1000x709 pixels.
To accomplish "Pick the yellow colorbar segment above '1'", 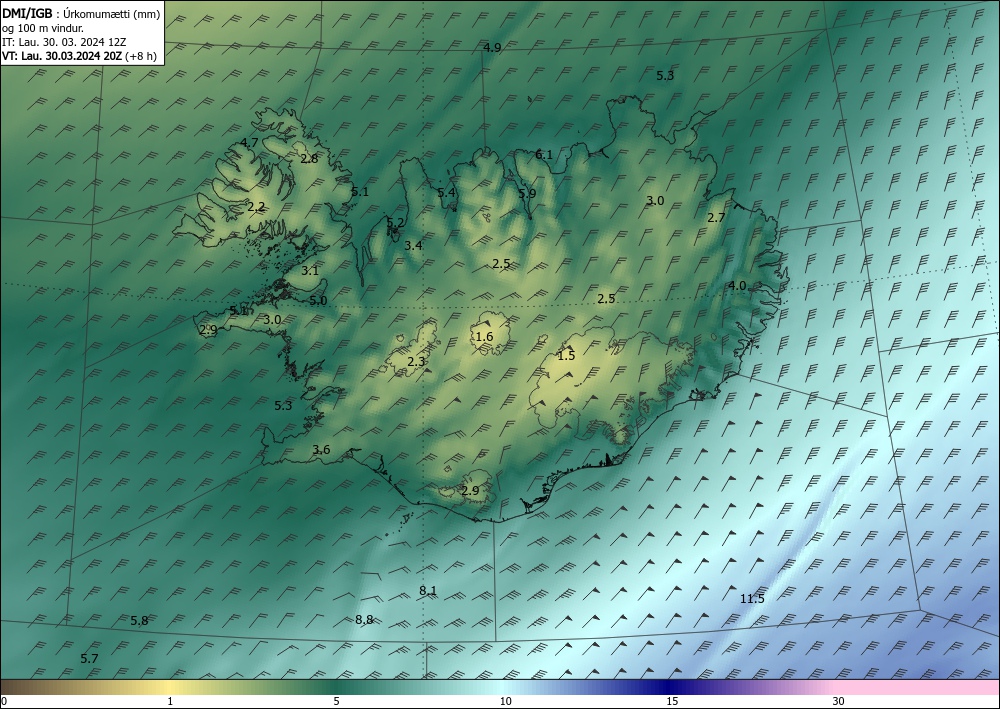I will [170, 687].
